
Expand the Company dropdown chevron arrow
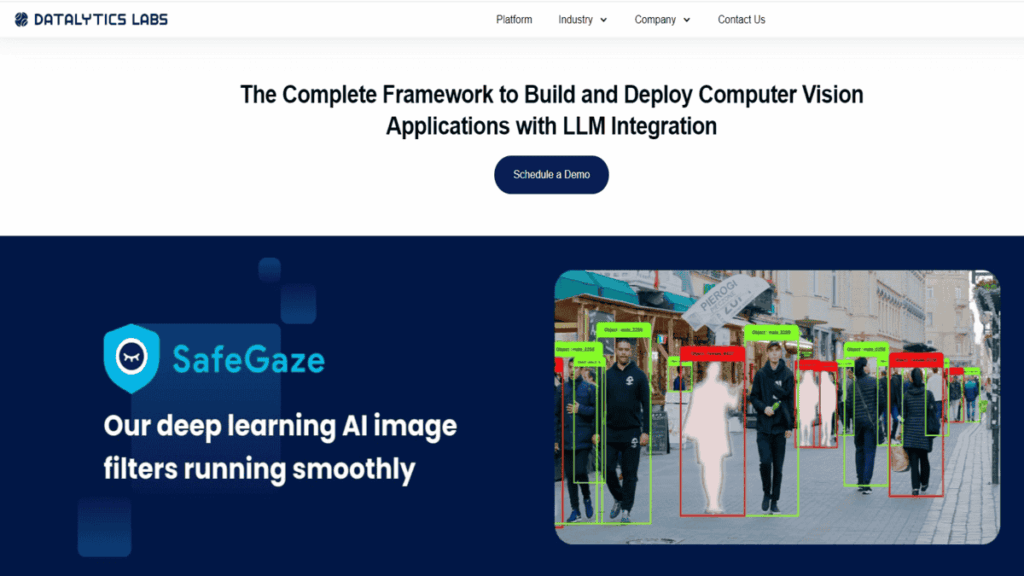686,20
